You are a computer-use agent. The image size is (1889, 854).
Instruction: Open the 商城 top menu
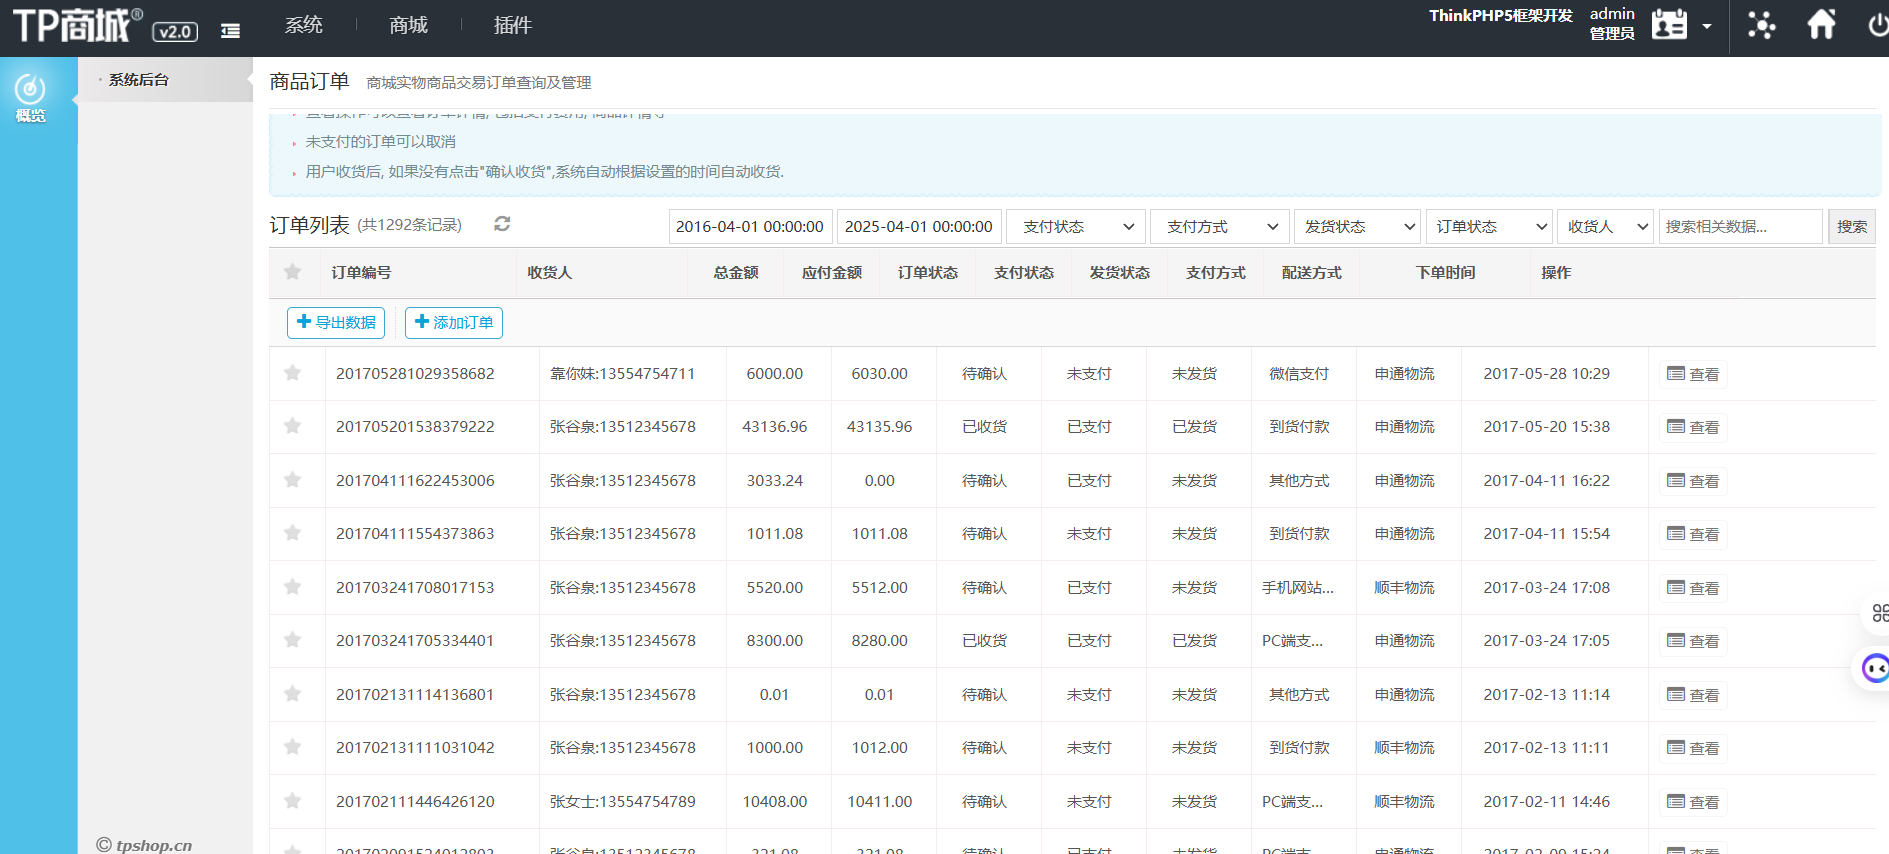tap(408, 25)
